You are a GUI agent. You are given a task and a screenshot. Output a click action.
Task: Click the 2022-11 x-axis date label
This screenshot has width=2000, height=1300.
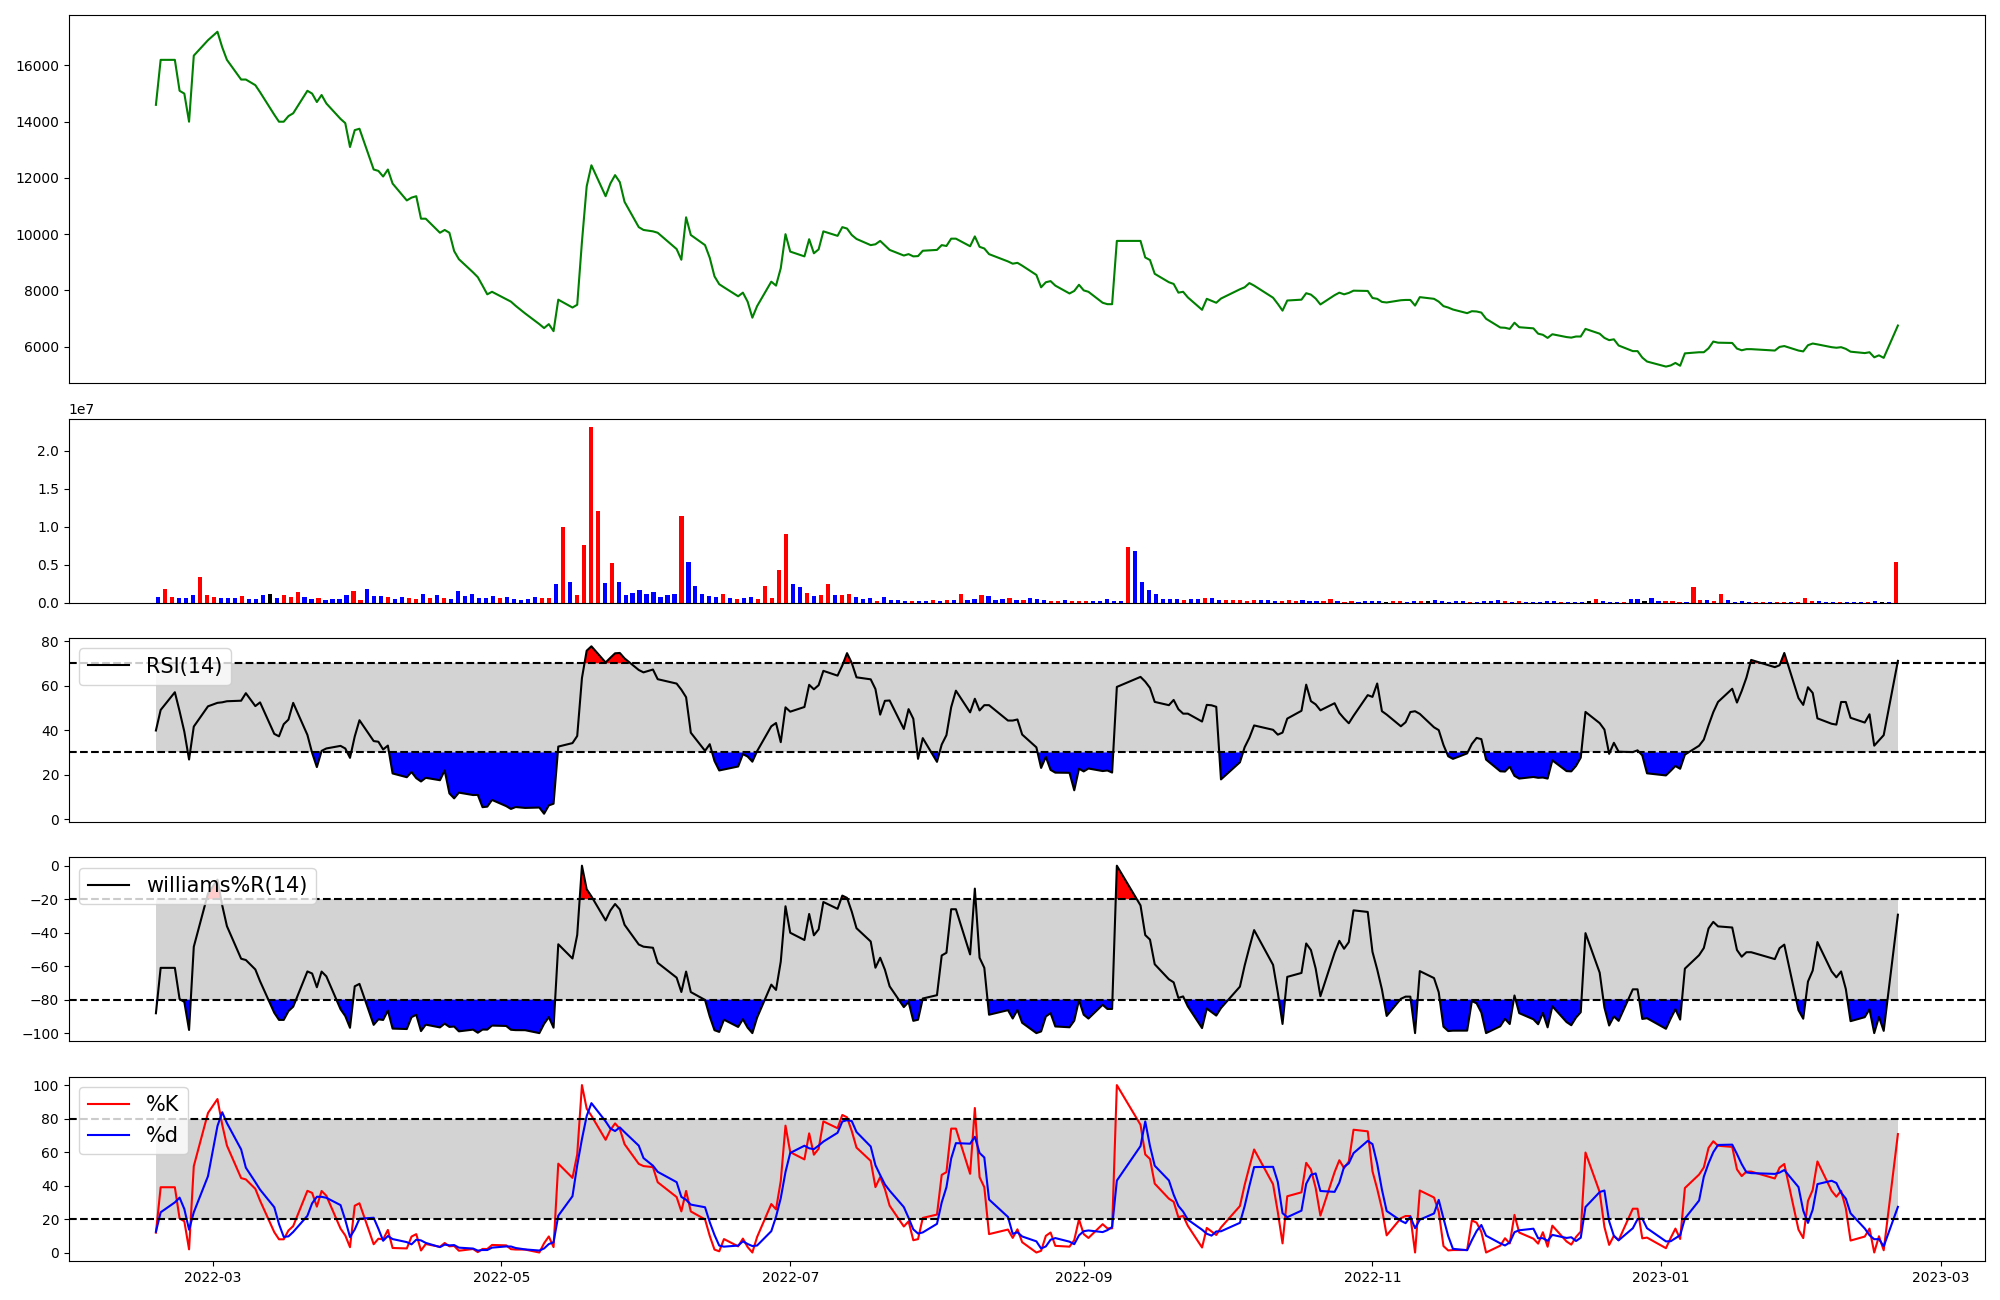[1372, 1277]
